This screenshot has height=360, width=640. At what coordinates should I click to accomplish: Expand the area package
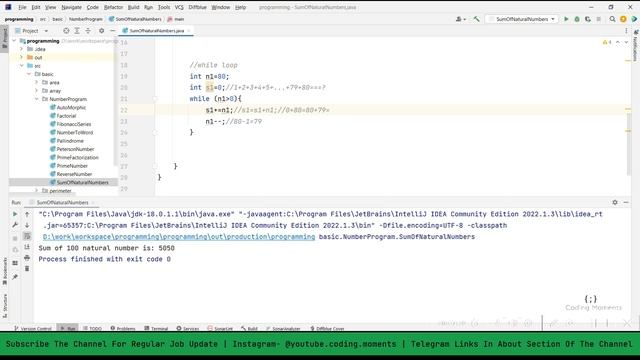(36, 82)
